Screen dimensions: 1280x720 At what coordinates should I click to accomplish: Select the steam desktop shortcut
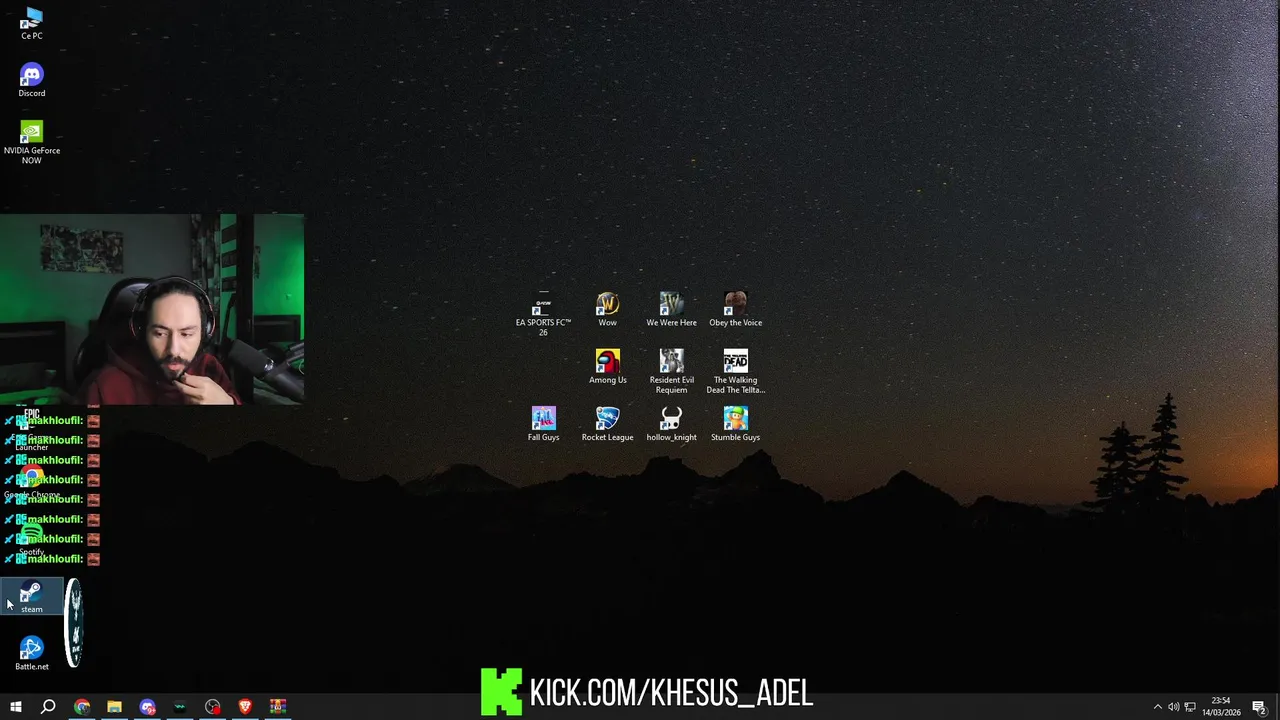click(31, 597)
